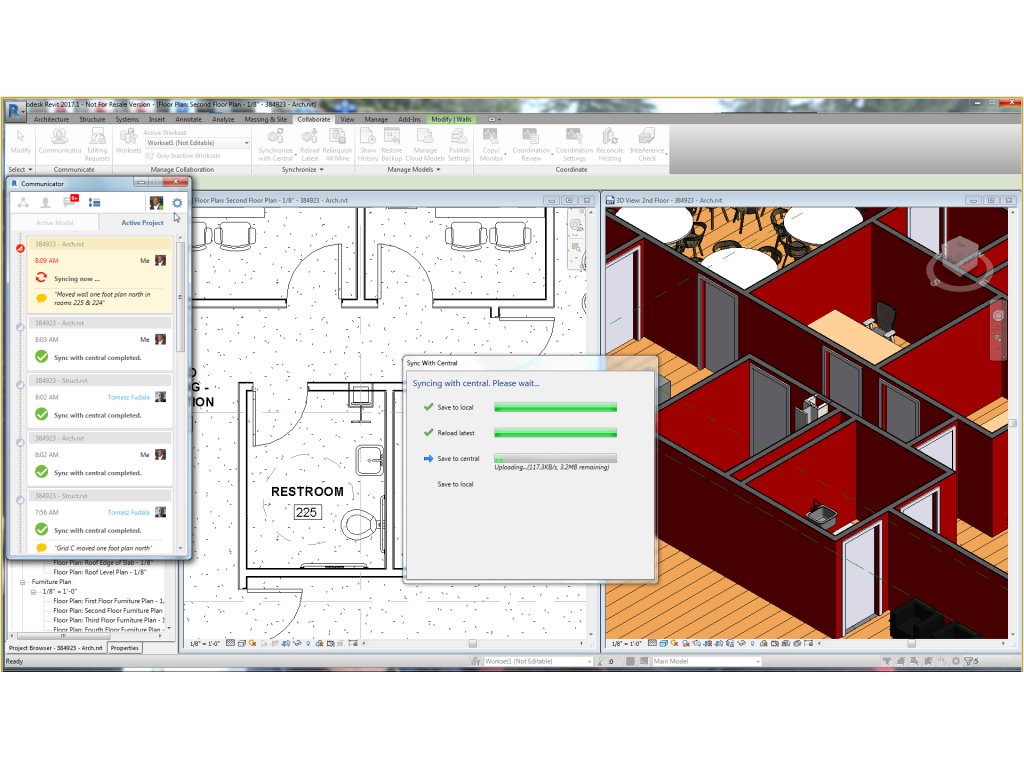The height and width of the screenshot is (768, 1024).
Task: Click the Save to local progress bar
Action: pos(555,408)
